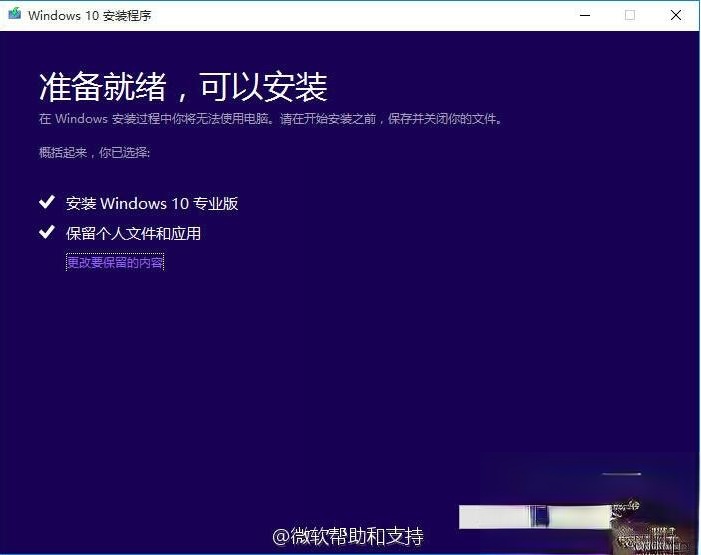Click the notice starting 在 Windows 安装过程中
The image size is (701, 555).
[271, 119]
